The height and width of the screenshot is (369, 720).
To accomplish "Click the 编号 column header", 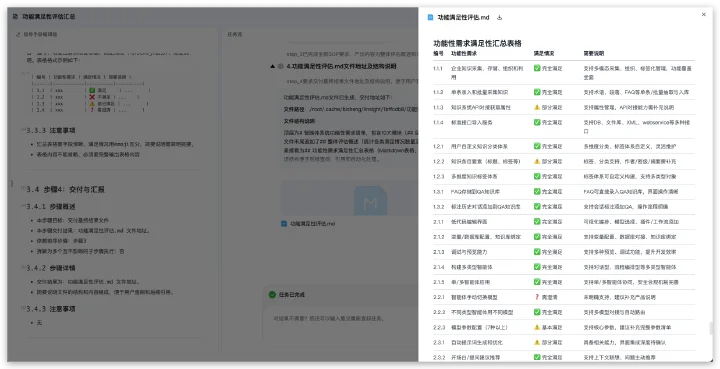I will (438, 54).
